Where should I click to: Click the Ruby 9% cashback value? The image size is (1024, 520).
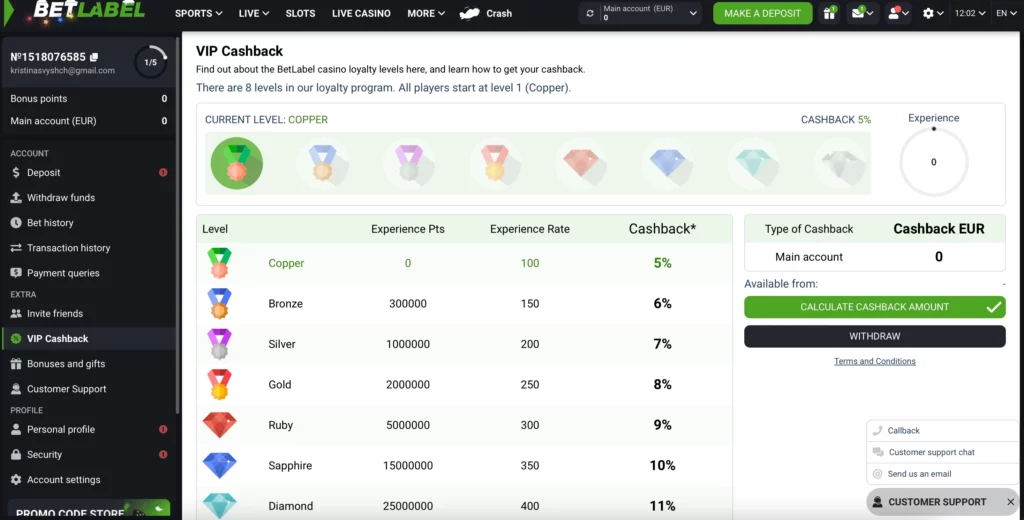(662, 425)
